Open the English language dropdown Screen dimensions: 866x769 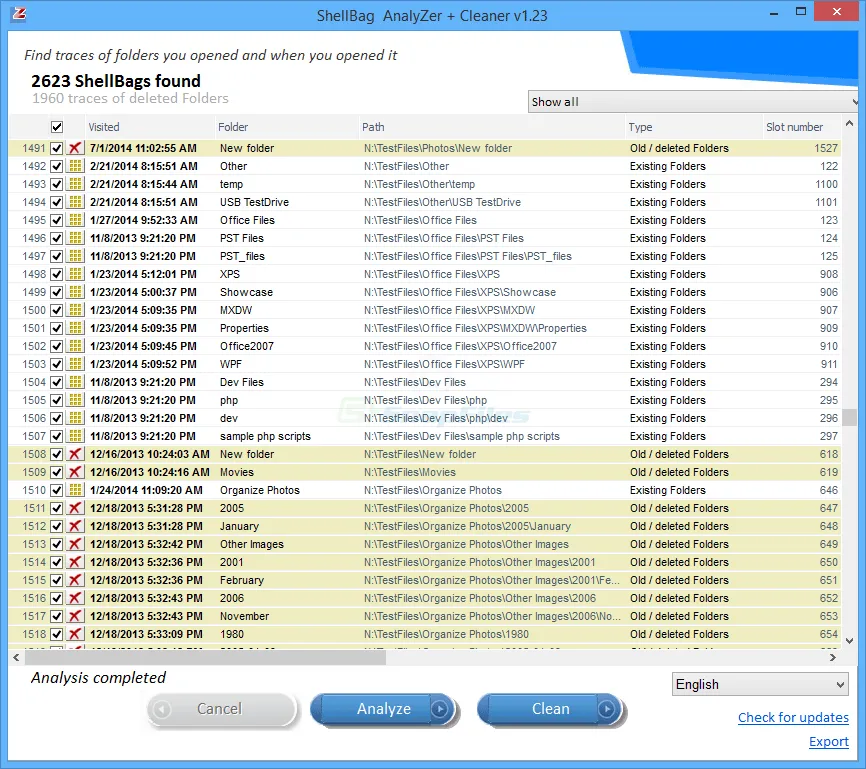click(x=760, y=684)
